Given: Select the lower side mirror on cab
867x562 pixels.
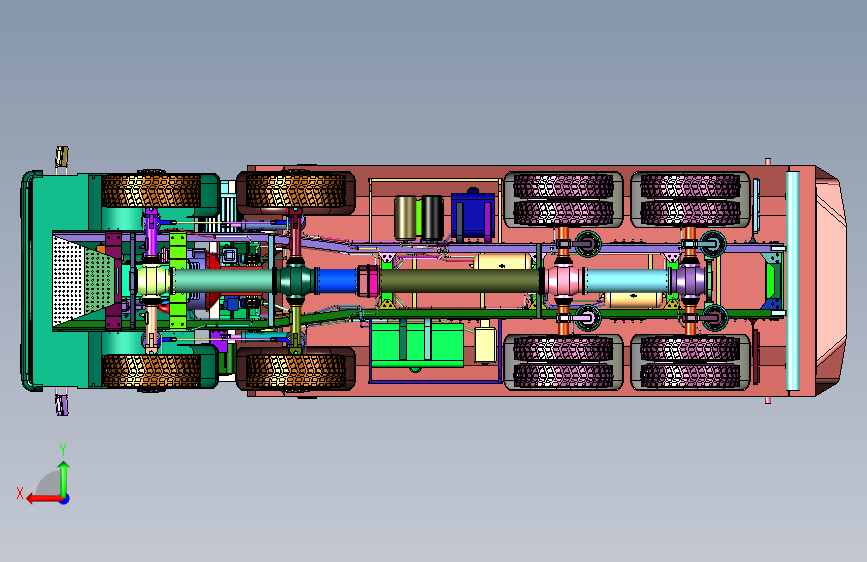Looking at the screenshot, I should click(x=62, y=404).
